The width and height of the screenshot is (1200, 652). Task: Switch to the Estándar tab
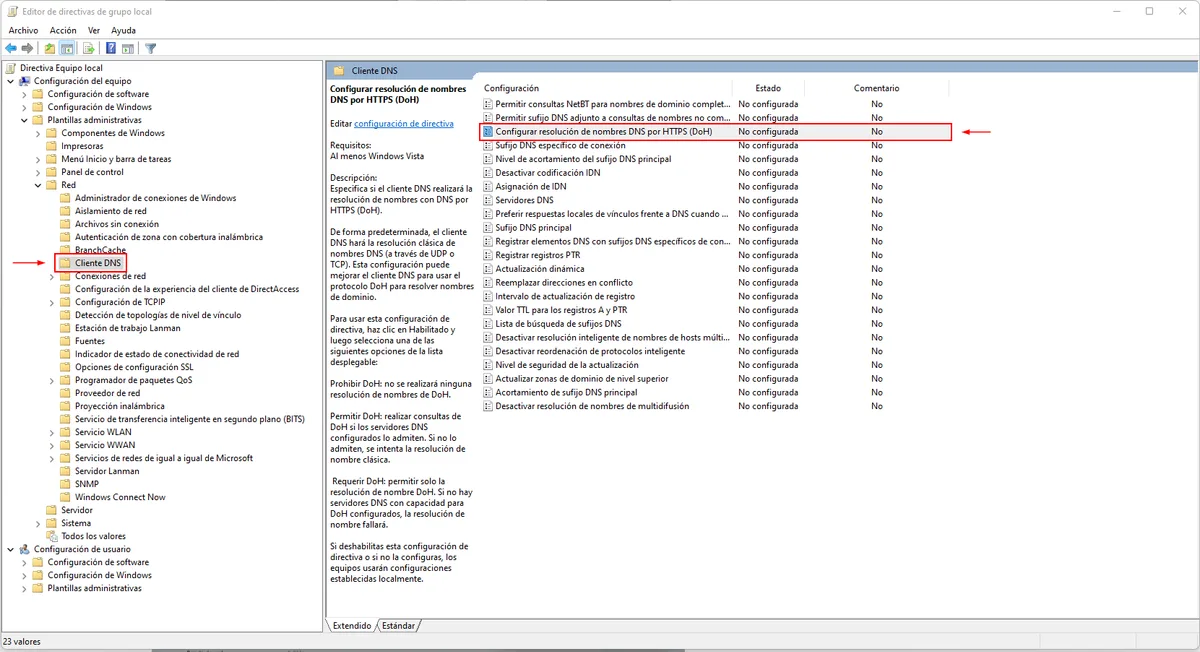(398, 625)
